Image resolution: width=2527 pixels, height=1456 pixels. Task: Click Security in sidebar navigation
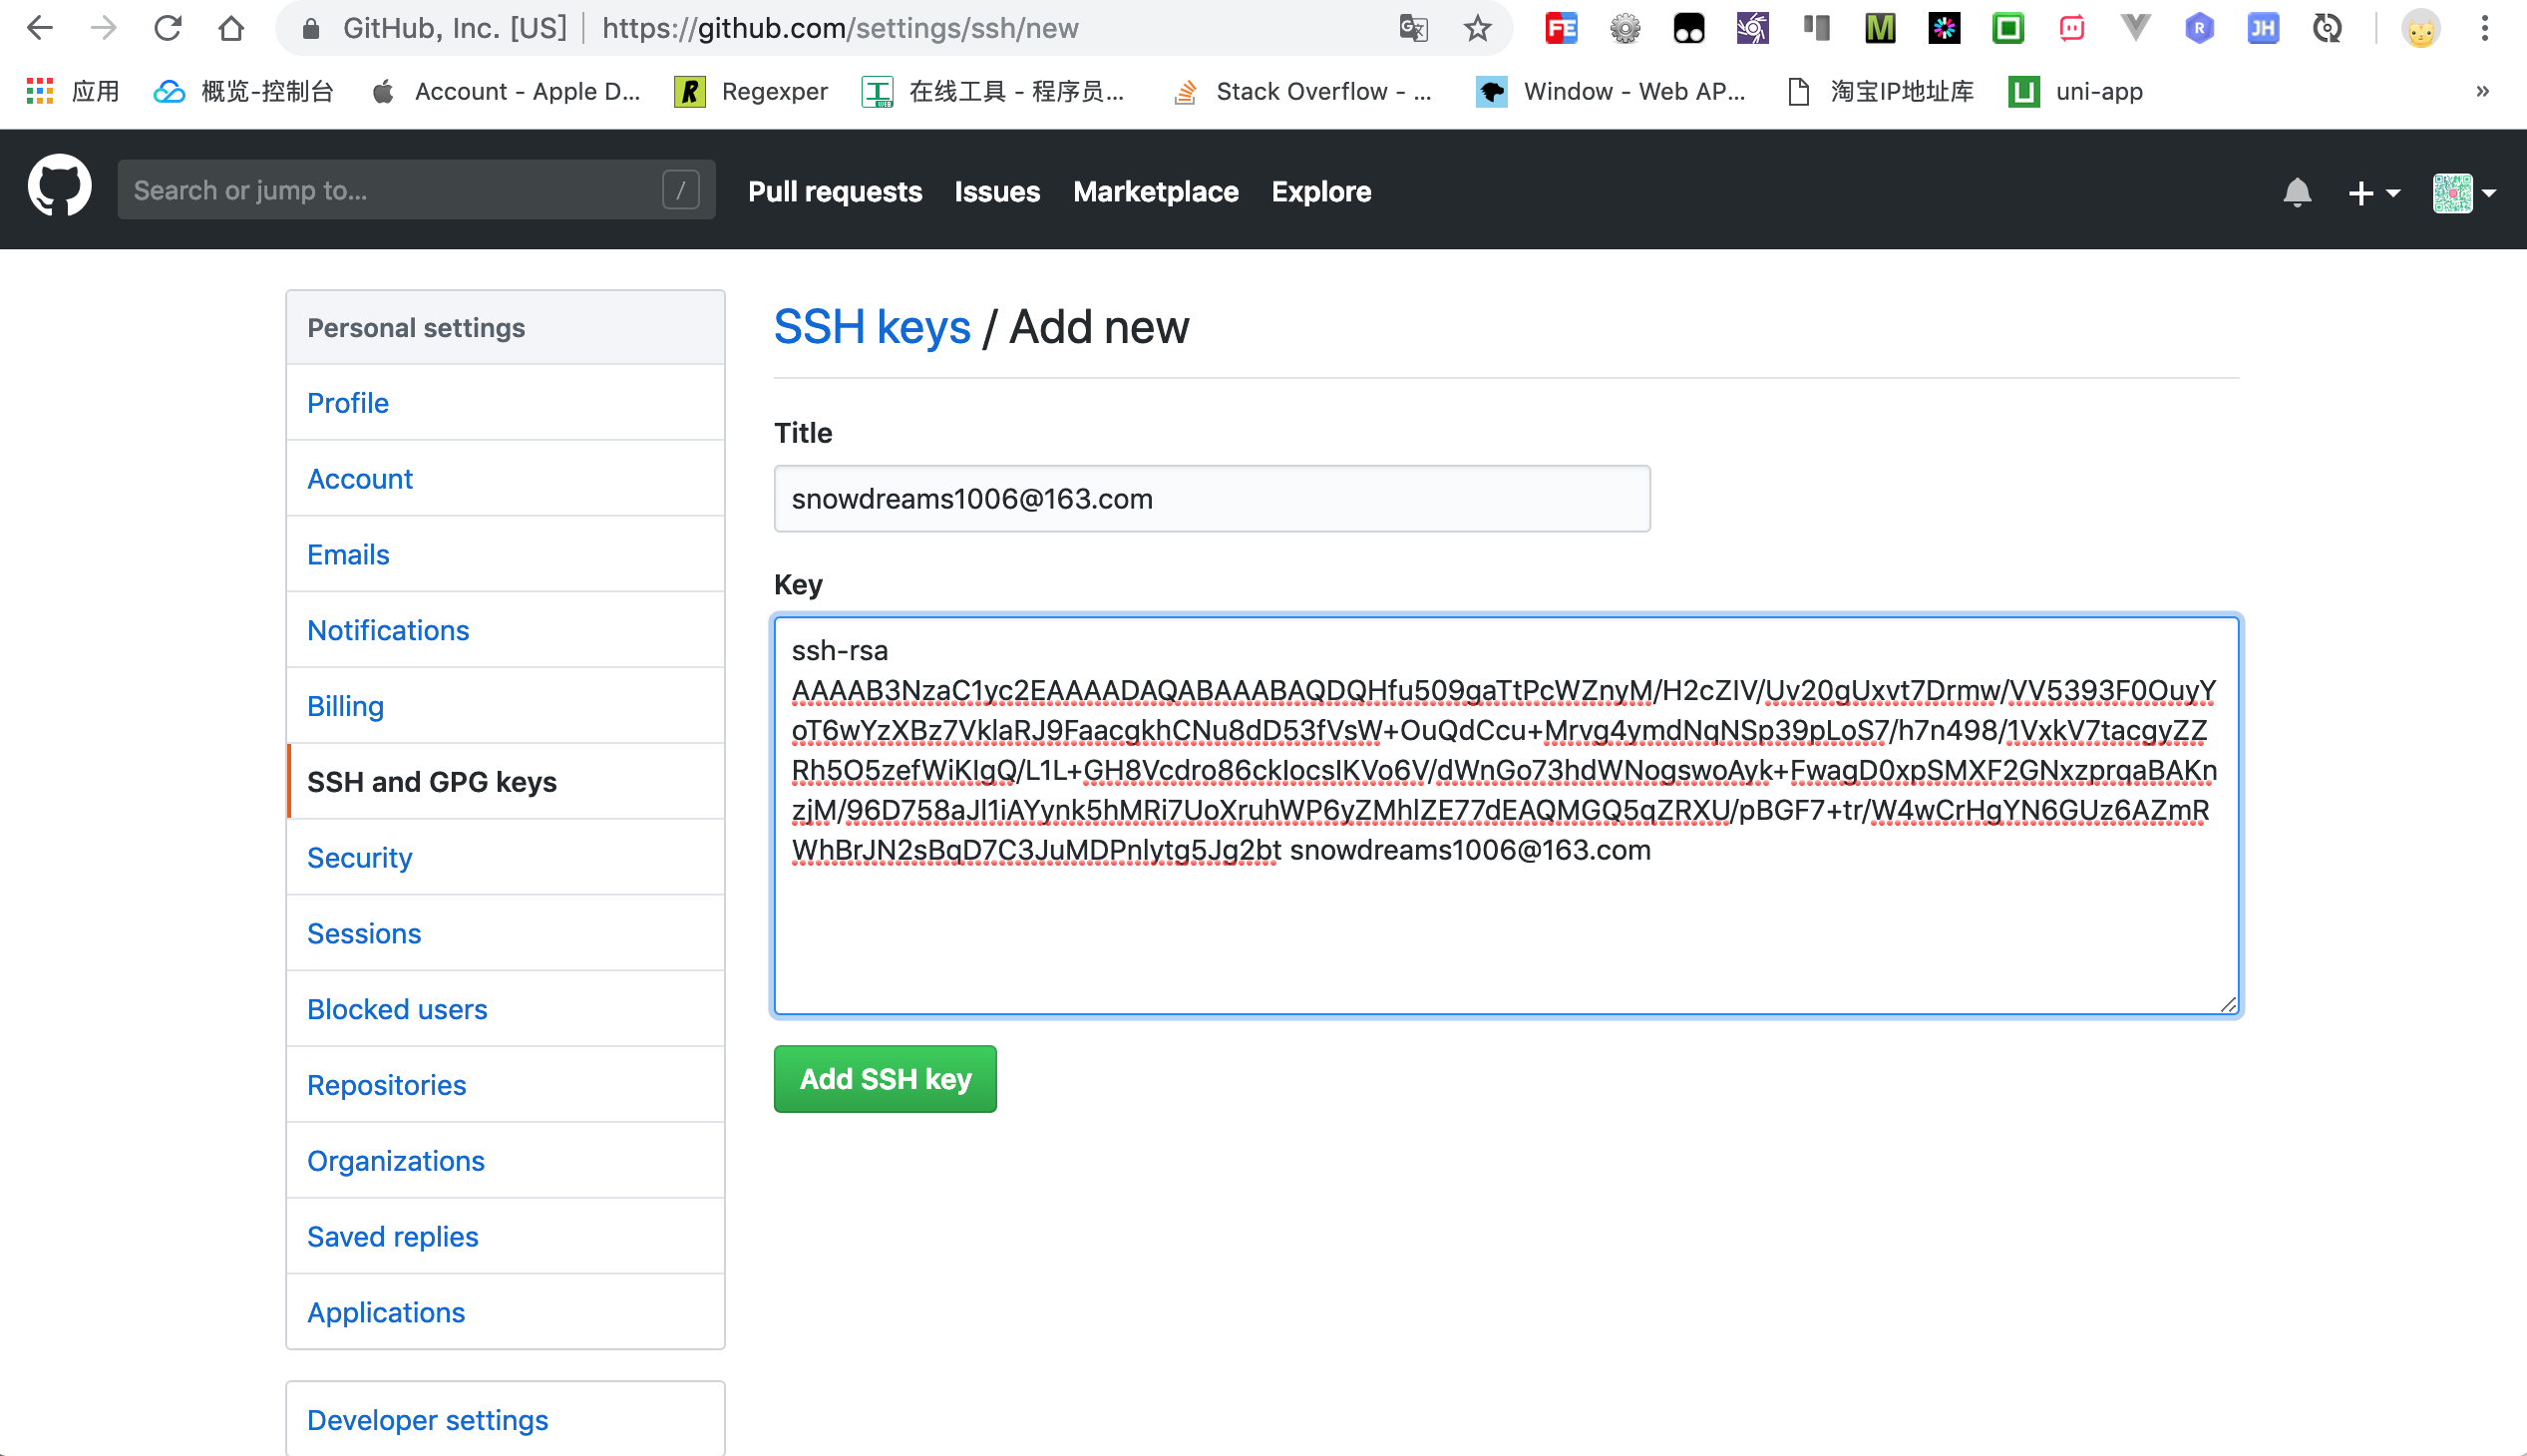pyautogui.click(x=359, y=858)
